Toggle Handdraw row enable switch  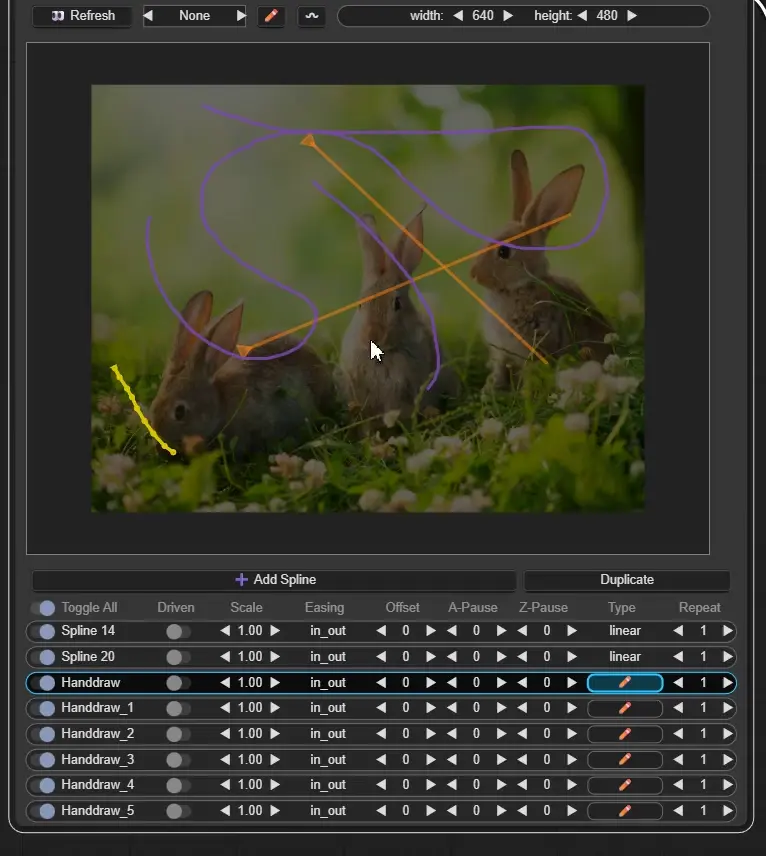pos(44,682)
